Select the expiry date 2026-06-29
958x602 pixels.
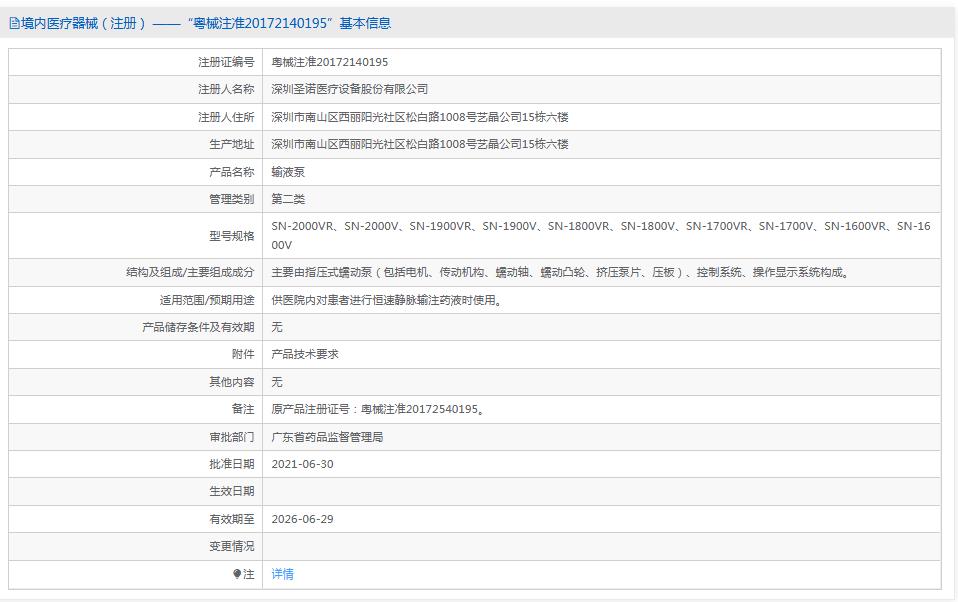pos(302,519)
